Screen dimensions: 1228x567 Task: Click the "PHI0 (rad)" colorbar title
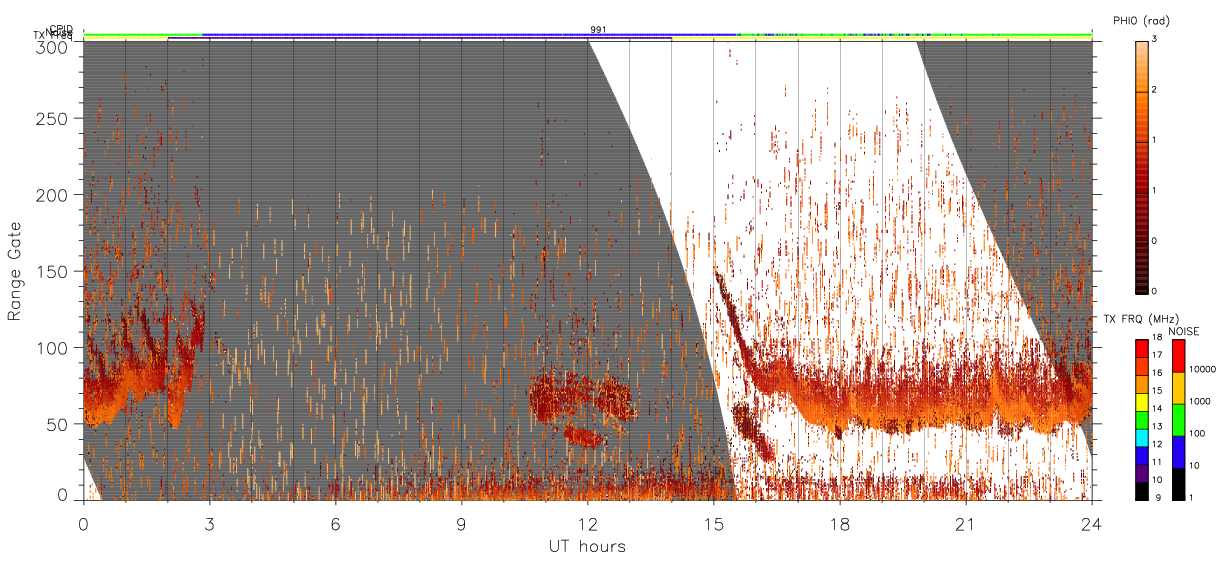1141,21
